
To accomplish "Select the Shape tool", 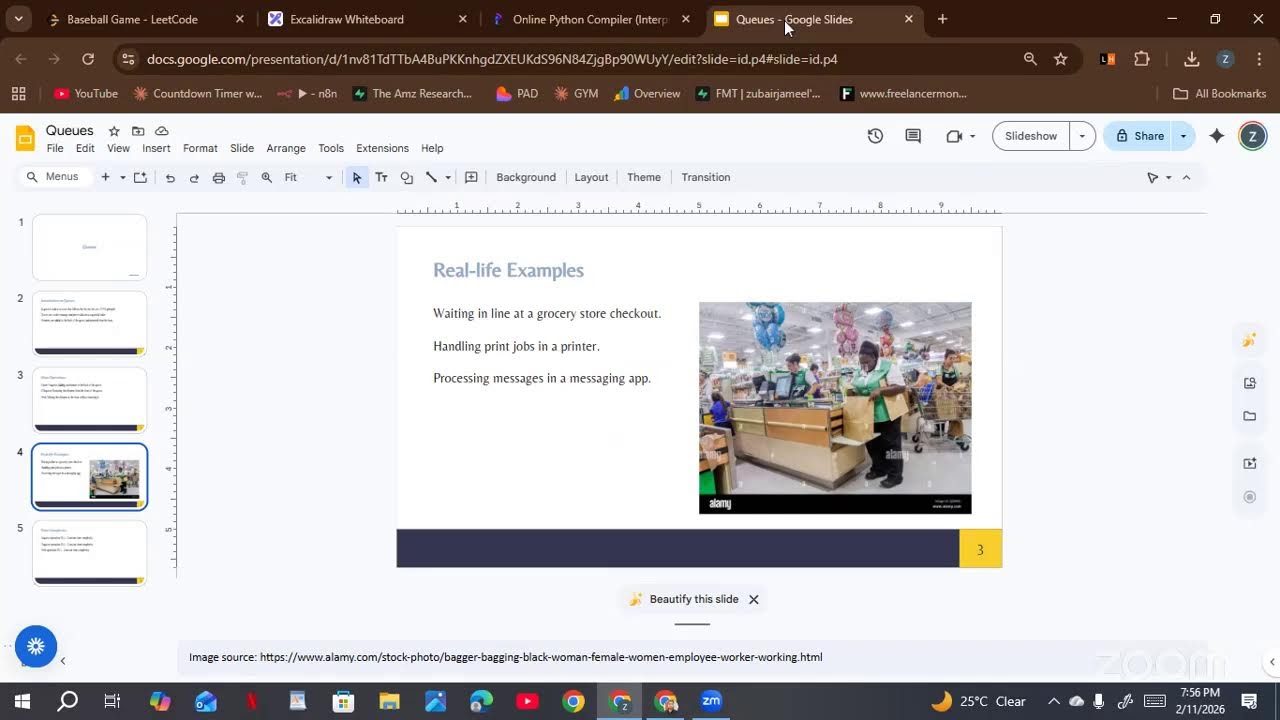I will (406, 178).
